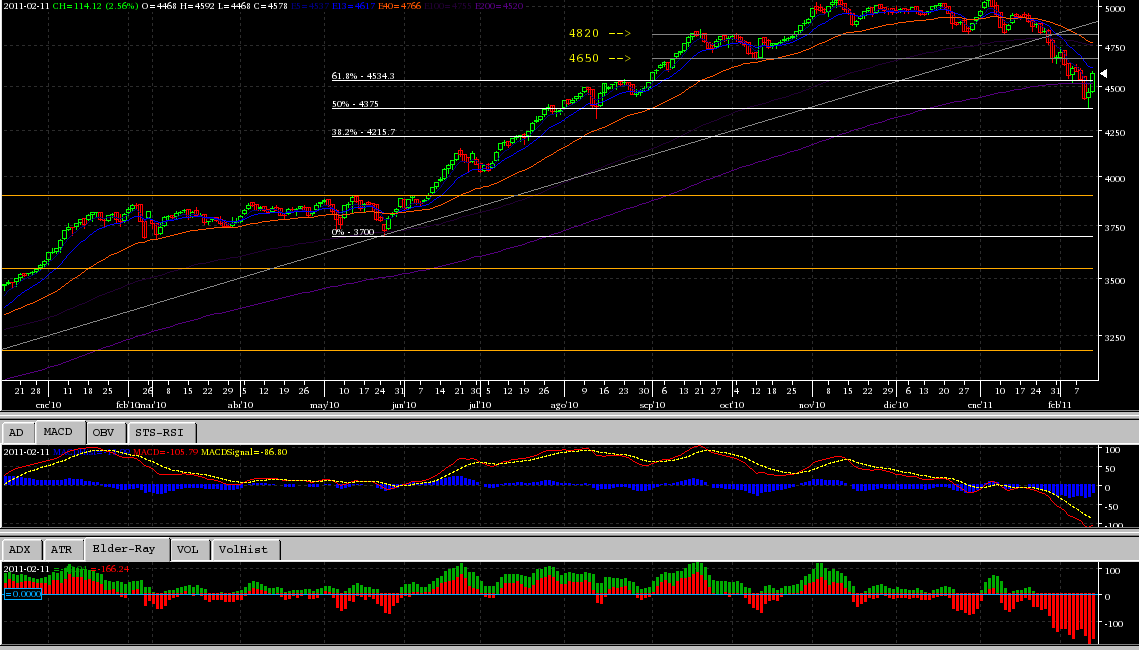Click the nov'10 label on the date axis
This screenshot has width=1139, height=650.
[x=812, y=406]
